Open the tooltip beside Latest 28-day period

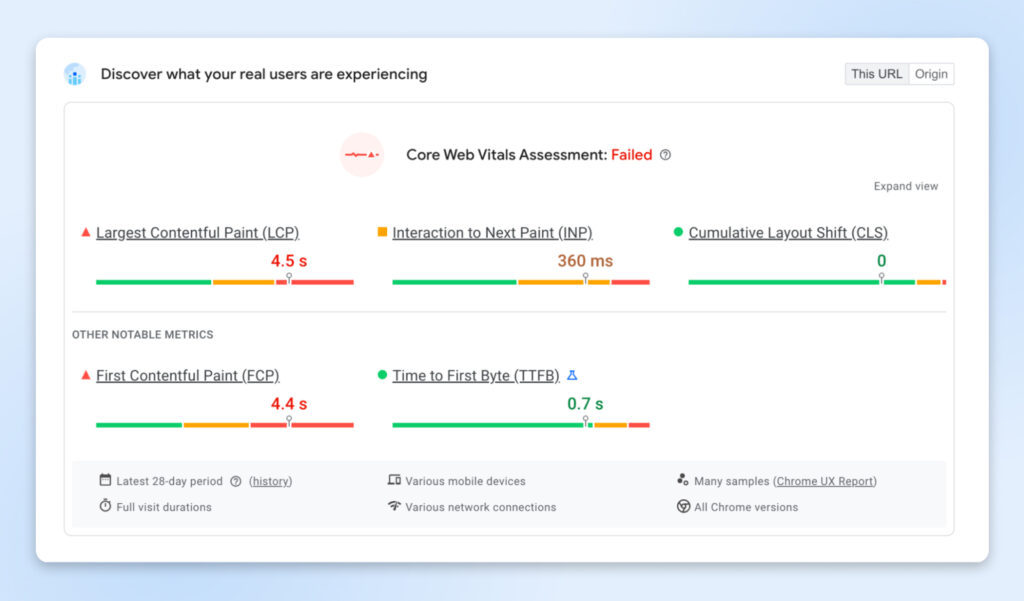tap(234, 481)
